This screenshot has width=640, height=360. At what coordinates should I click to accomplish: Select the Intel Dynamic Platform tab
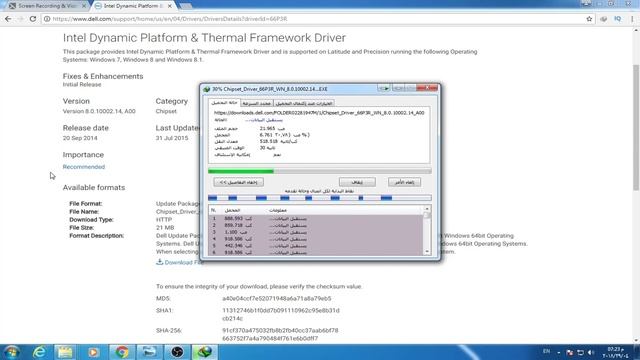point(133,6)
